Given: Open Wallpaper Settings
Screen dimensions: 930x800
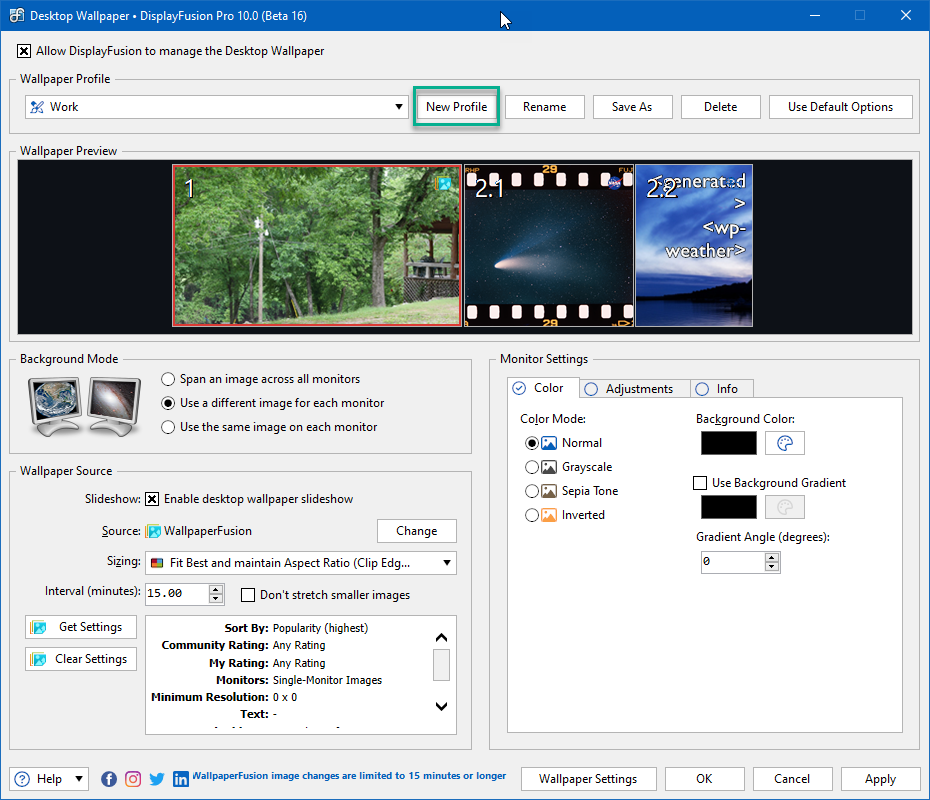Looking at the screenshot, I should (588, 779).
